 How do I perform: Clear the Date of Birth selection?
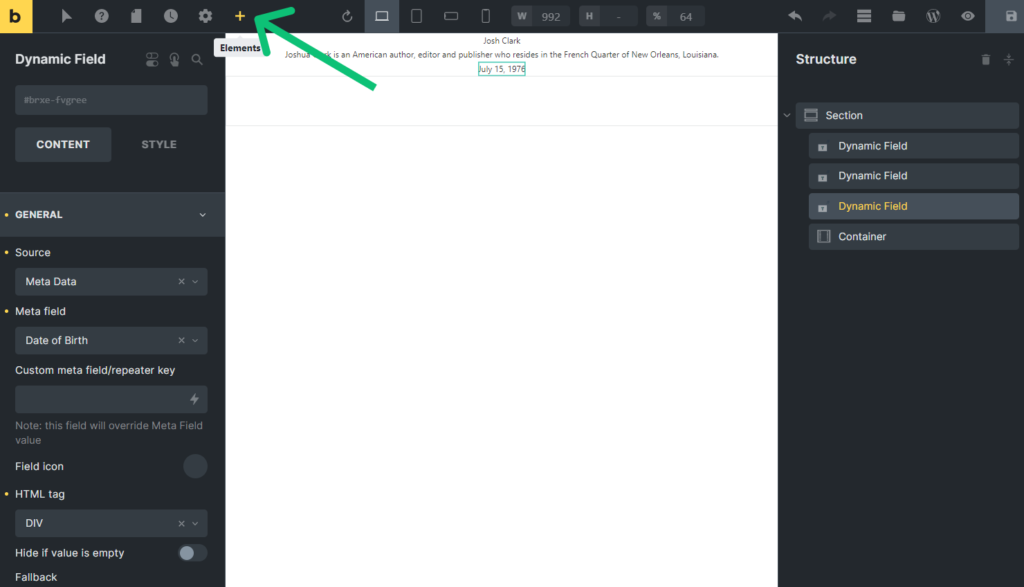[x=182, y=340]
